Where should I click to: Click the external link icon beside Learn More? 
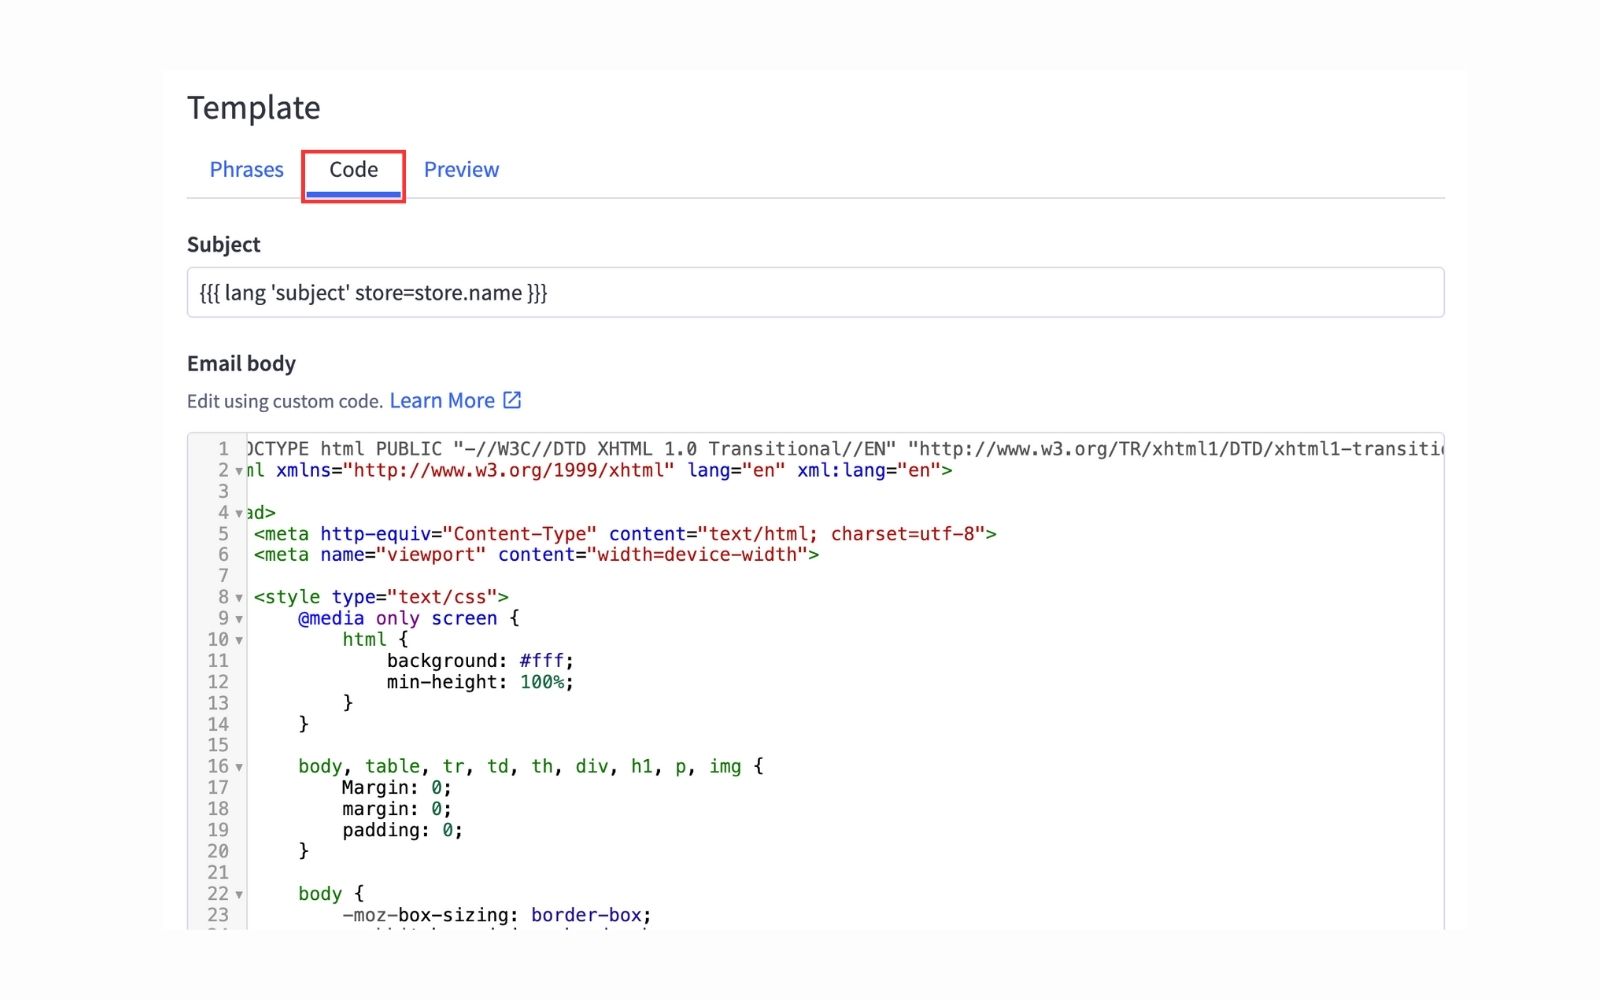point(512,400)
